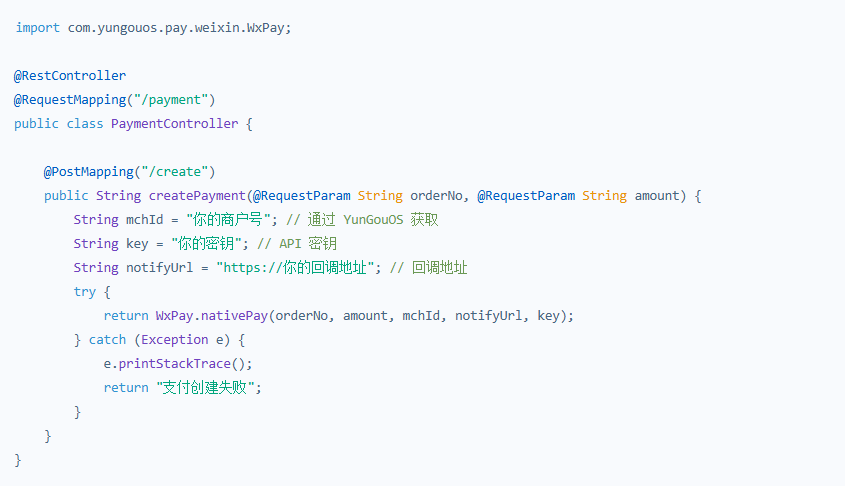Click the @PostMapping annotation
Screen dimensions: 845x489
point(89,172)
